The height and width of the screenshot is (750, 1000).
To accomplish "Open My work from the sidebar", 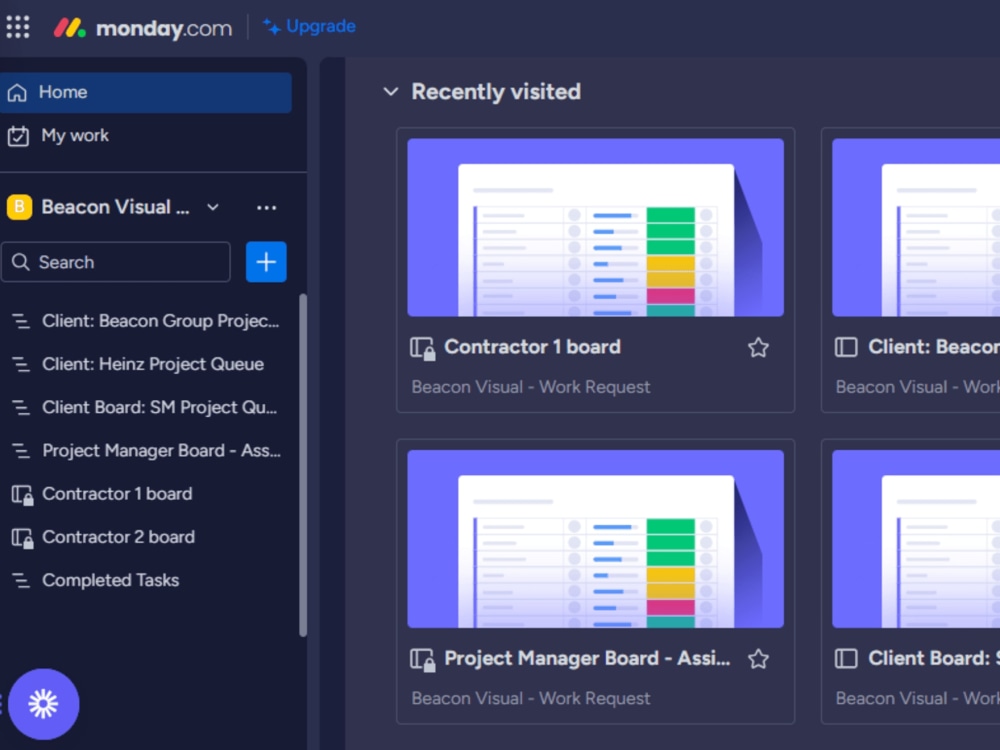I will pyautogui.click(x=70, y=135).
